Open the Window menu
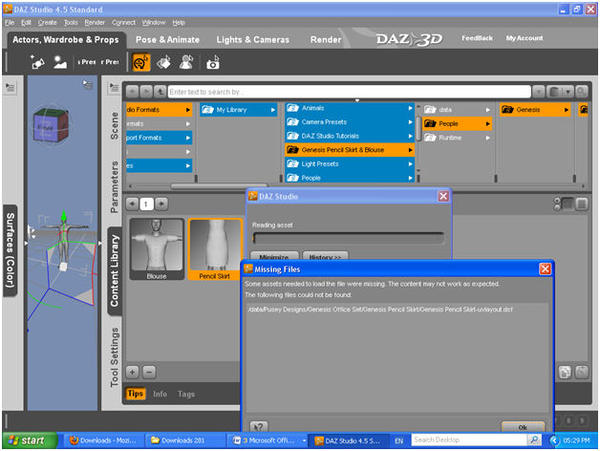Image resolution: width=600 pixels, height=451 pixels. click(x=153, y=23)
